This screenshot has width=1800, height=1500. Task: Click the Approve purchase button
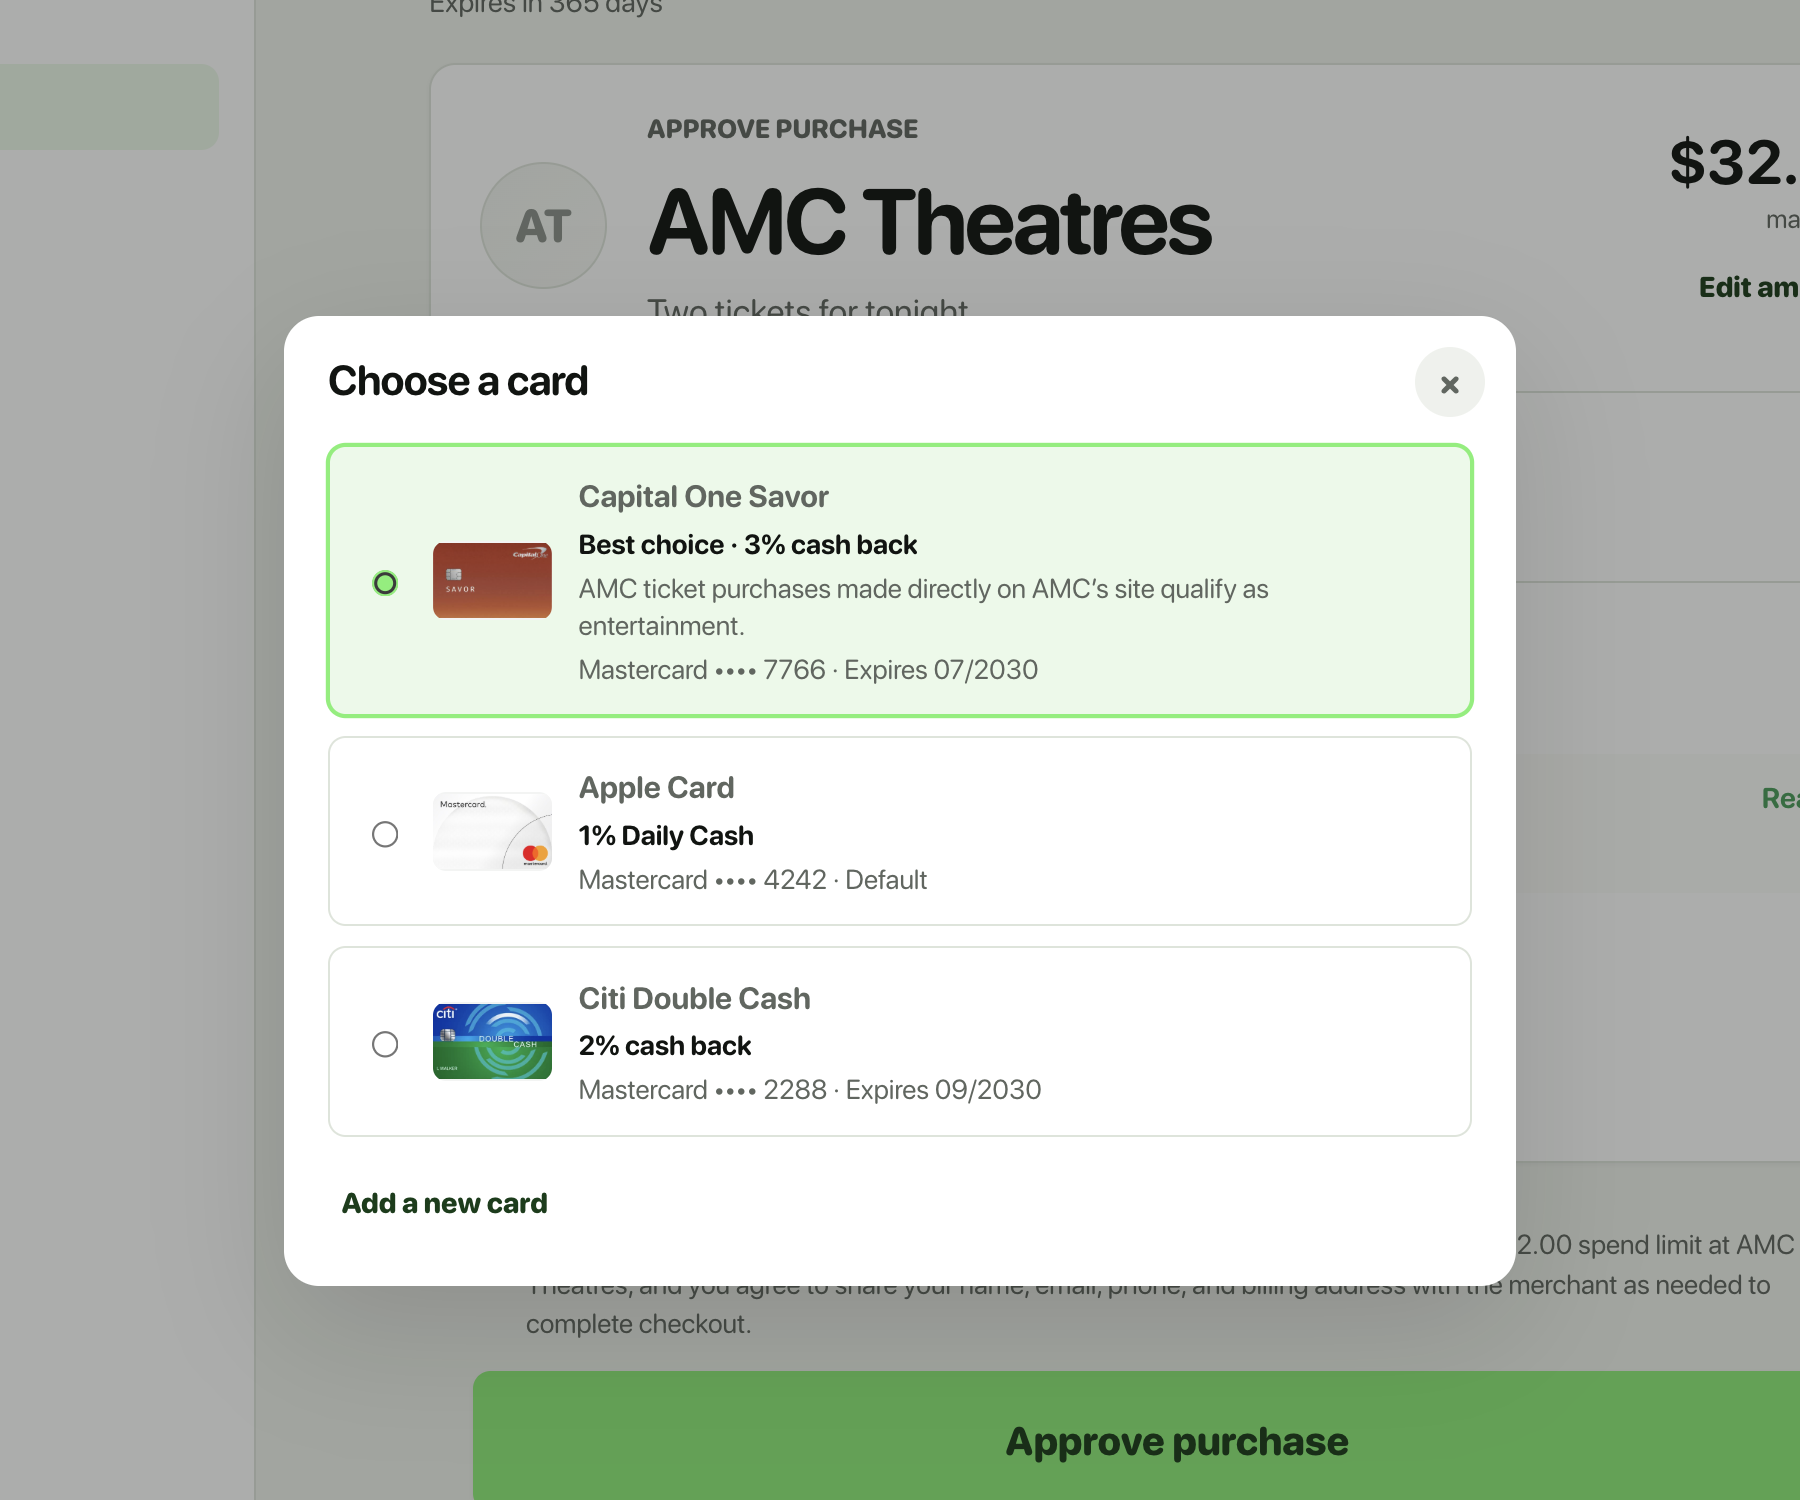point(1136,1436)
